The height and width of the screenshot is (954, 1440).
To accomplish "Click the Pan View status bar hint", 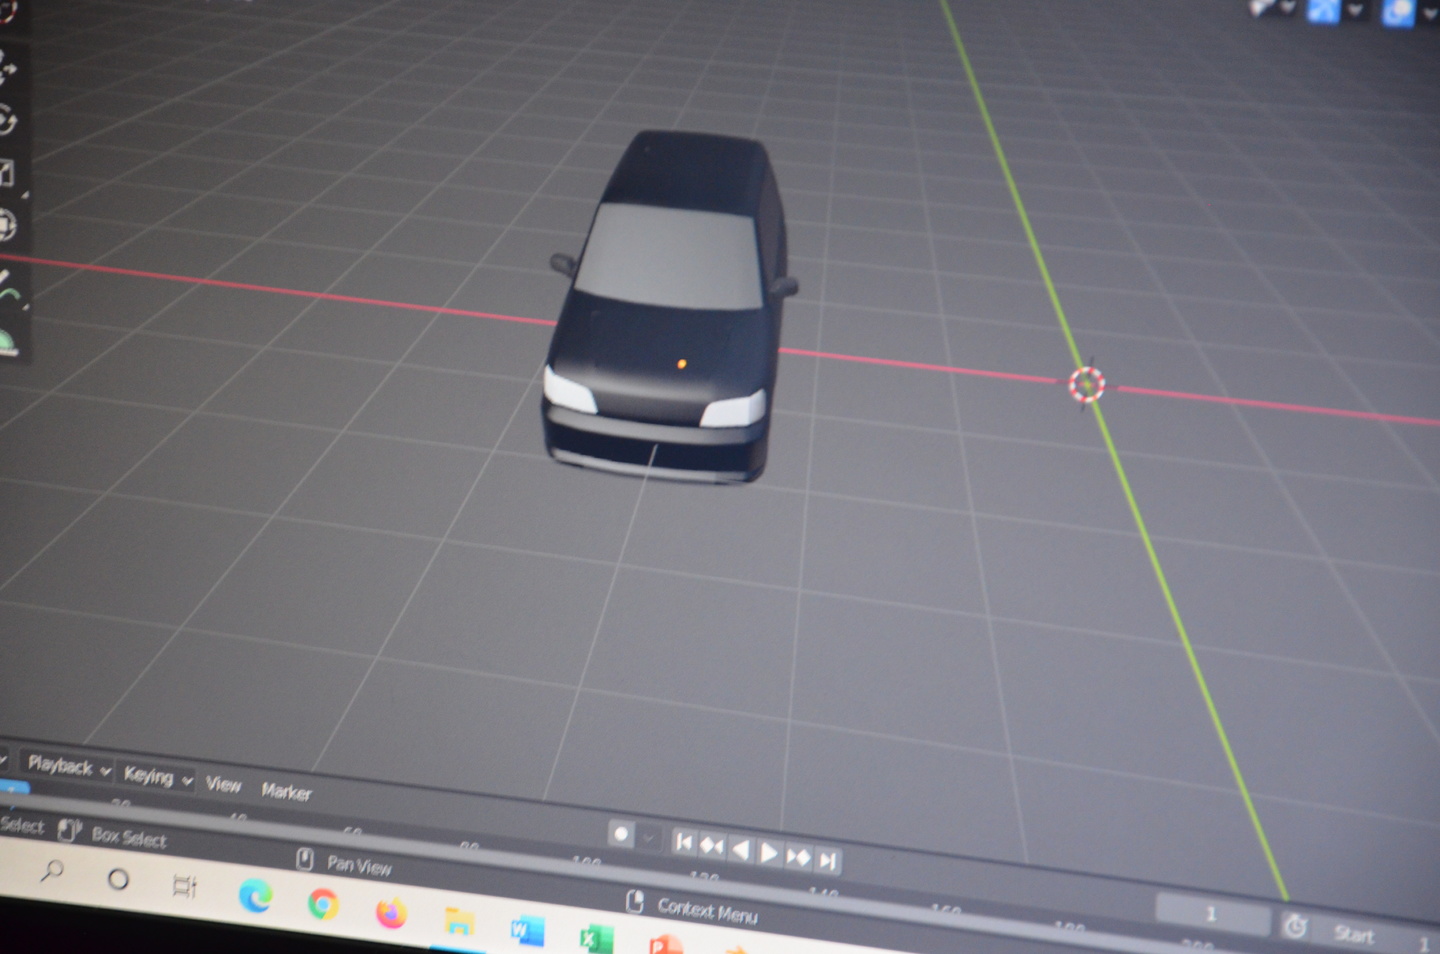I will point(359,866).
